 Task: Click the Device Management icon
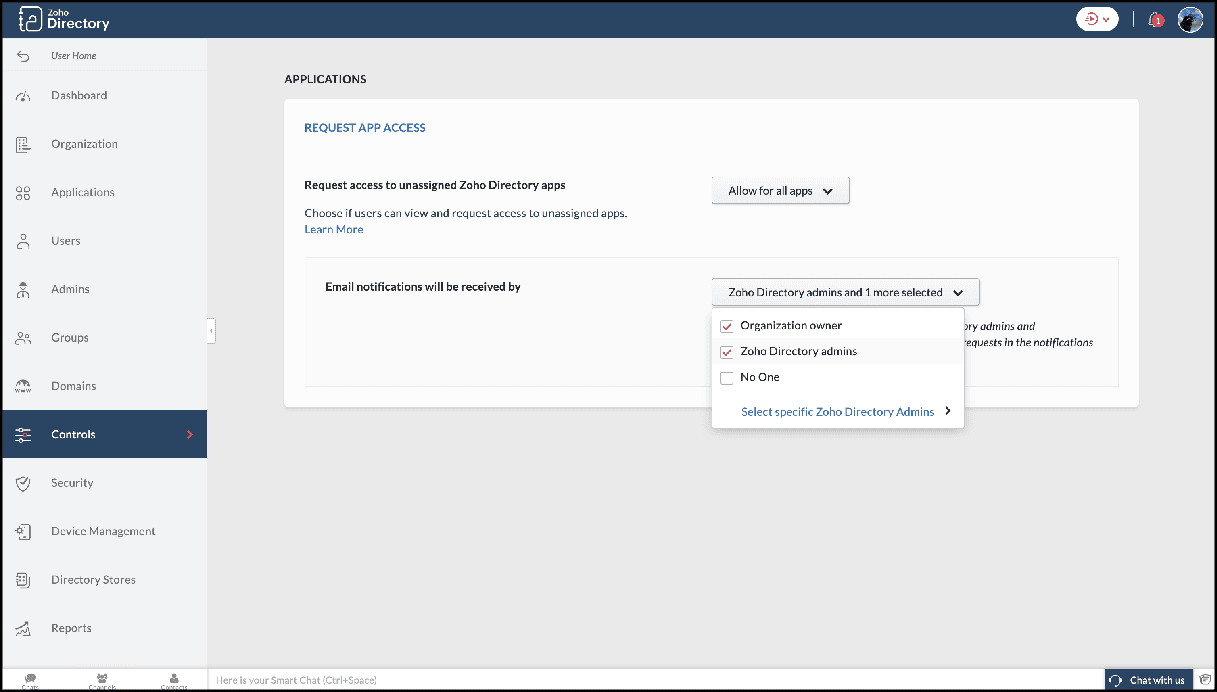(x=24, y=532)
